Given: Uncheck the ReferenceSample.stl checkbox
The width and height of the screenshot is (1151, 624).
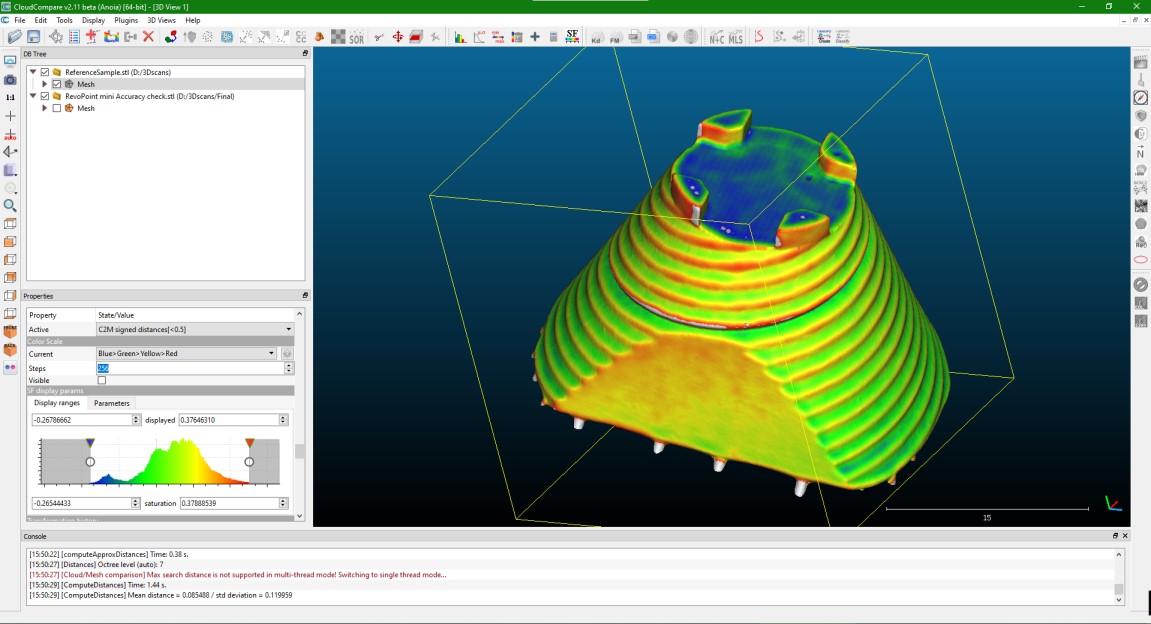Looking at the screenshot, I should pos(45,72).
